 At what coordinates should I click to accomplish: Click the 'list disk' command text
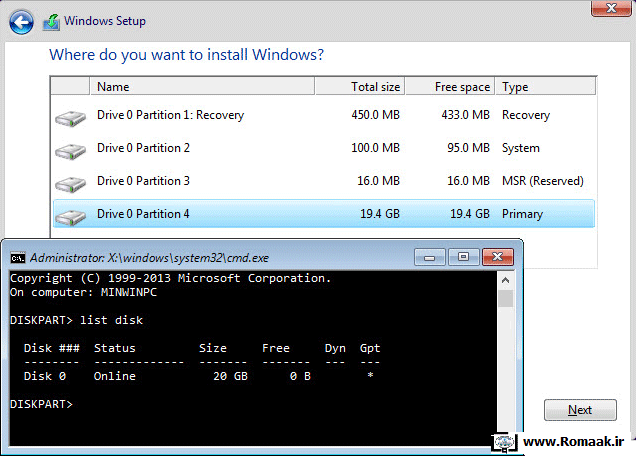tap(112, 320)
